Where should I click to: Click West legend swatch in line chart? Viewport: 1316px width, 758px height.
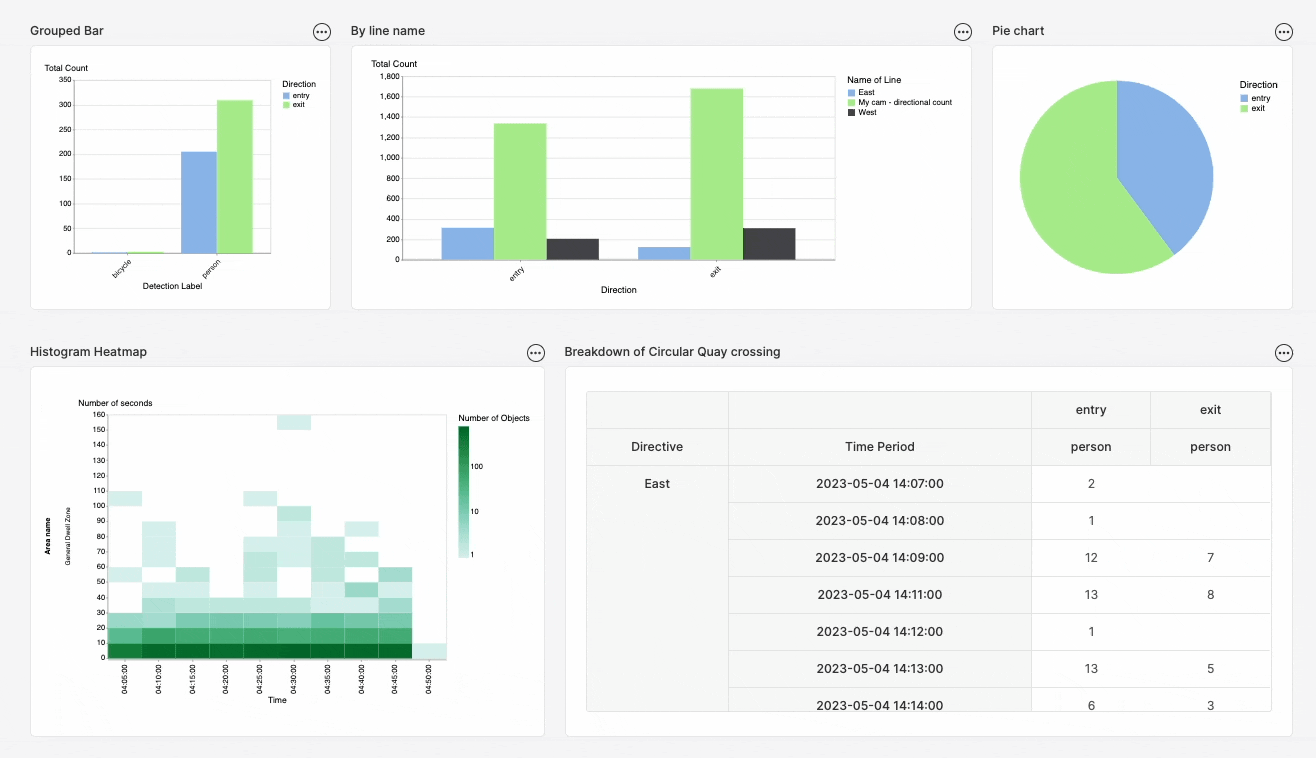[851, 112]
